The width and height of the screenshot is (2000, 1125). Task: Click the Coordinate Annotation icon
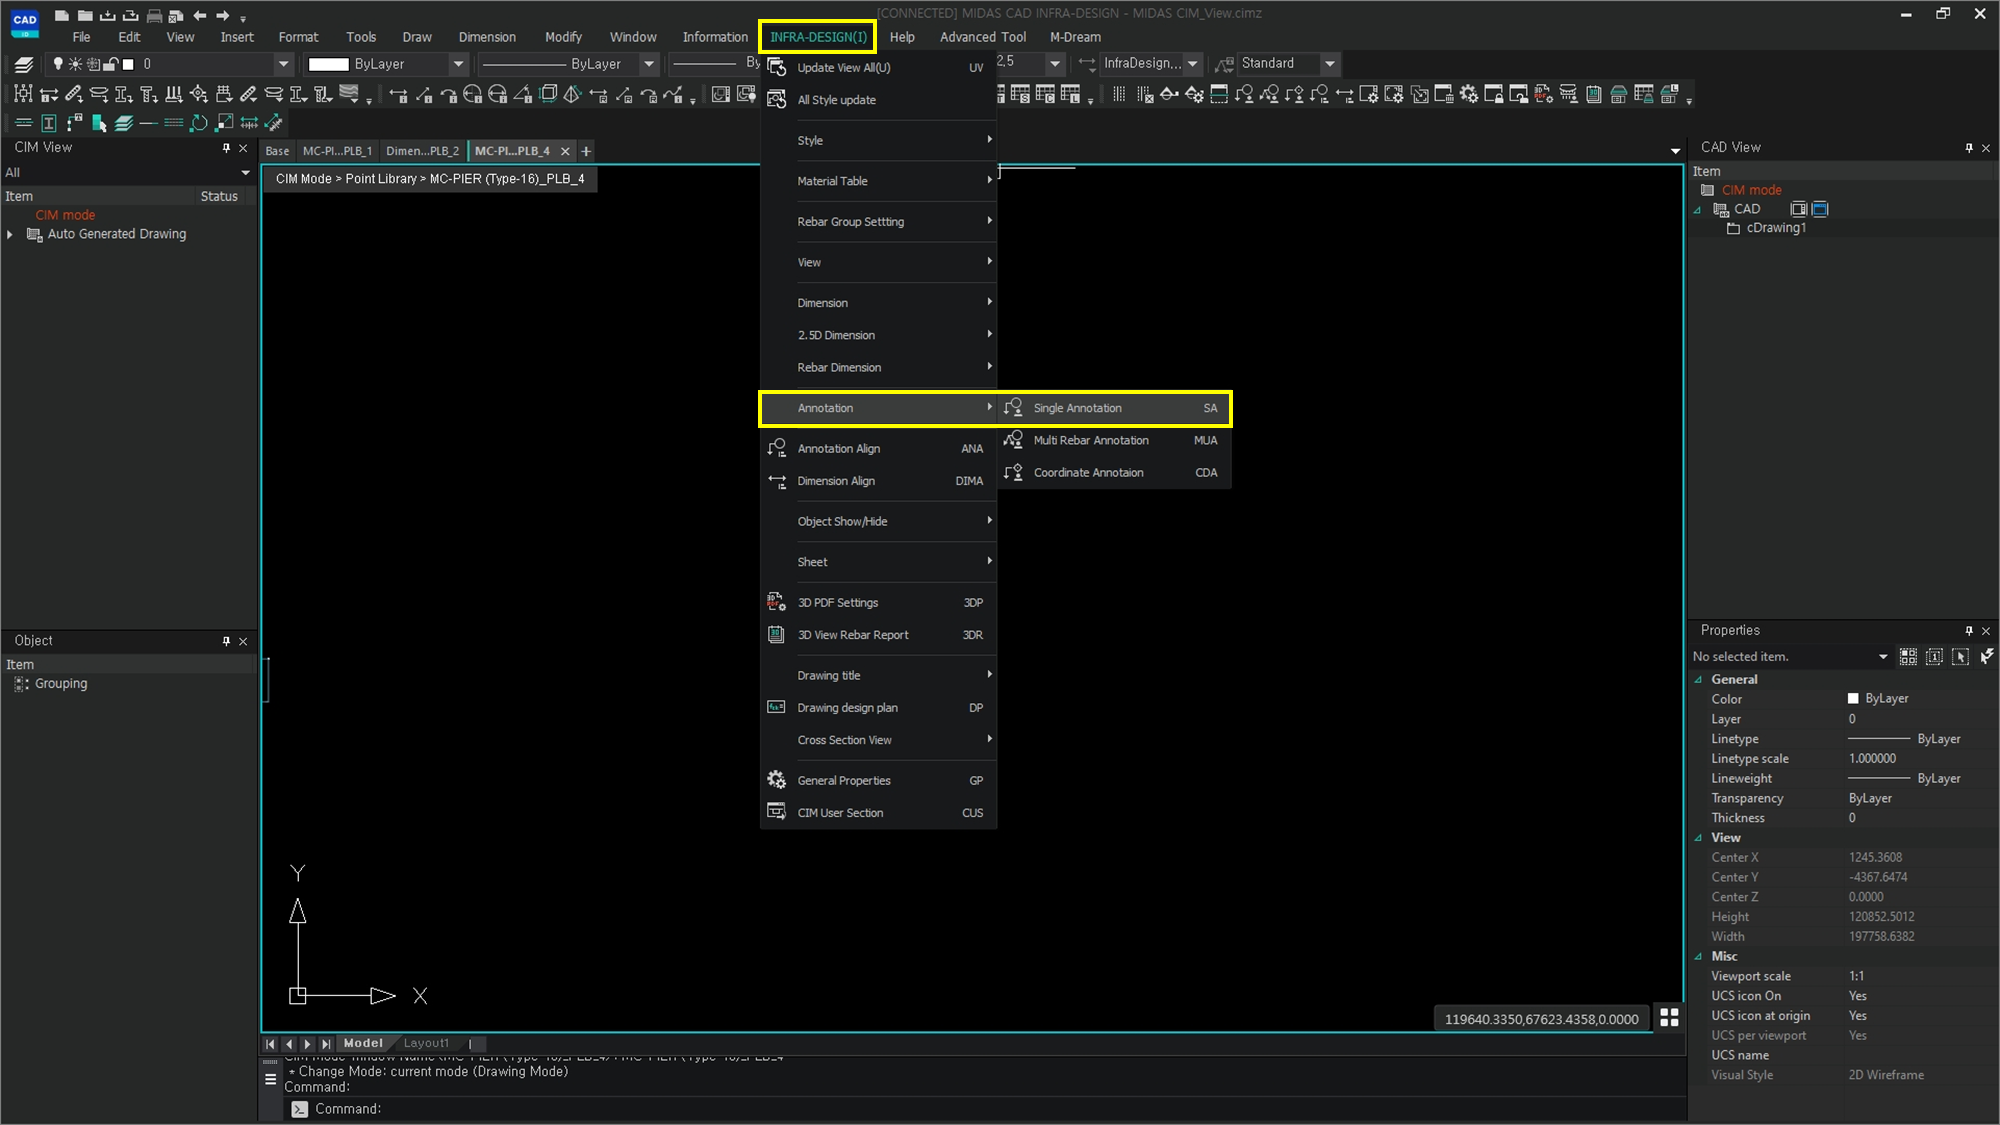1013,472
